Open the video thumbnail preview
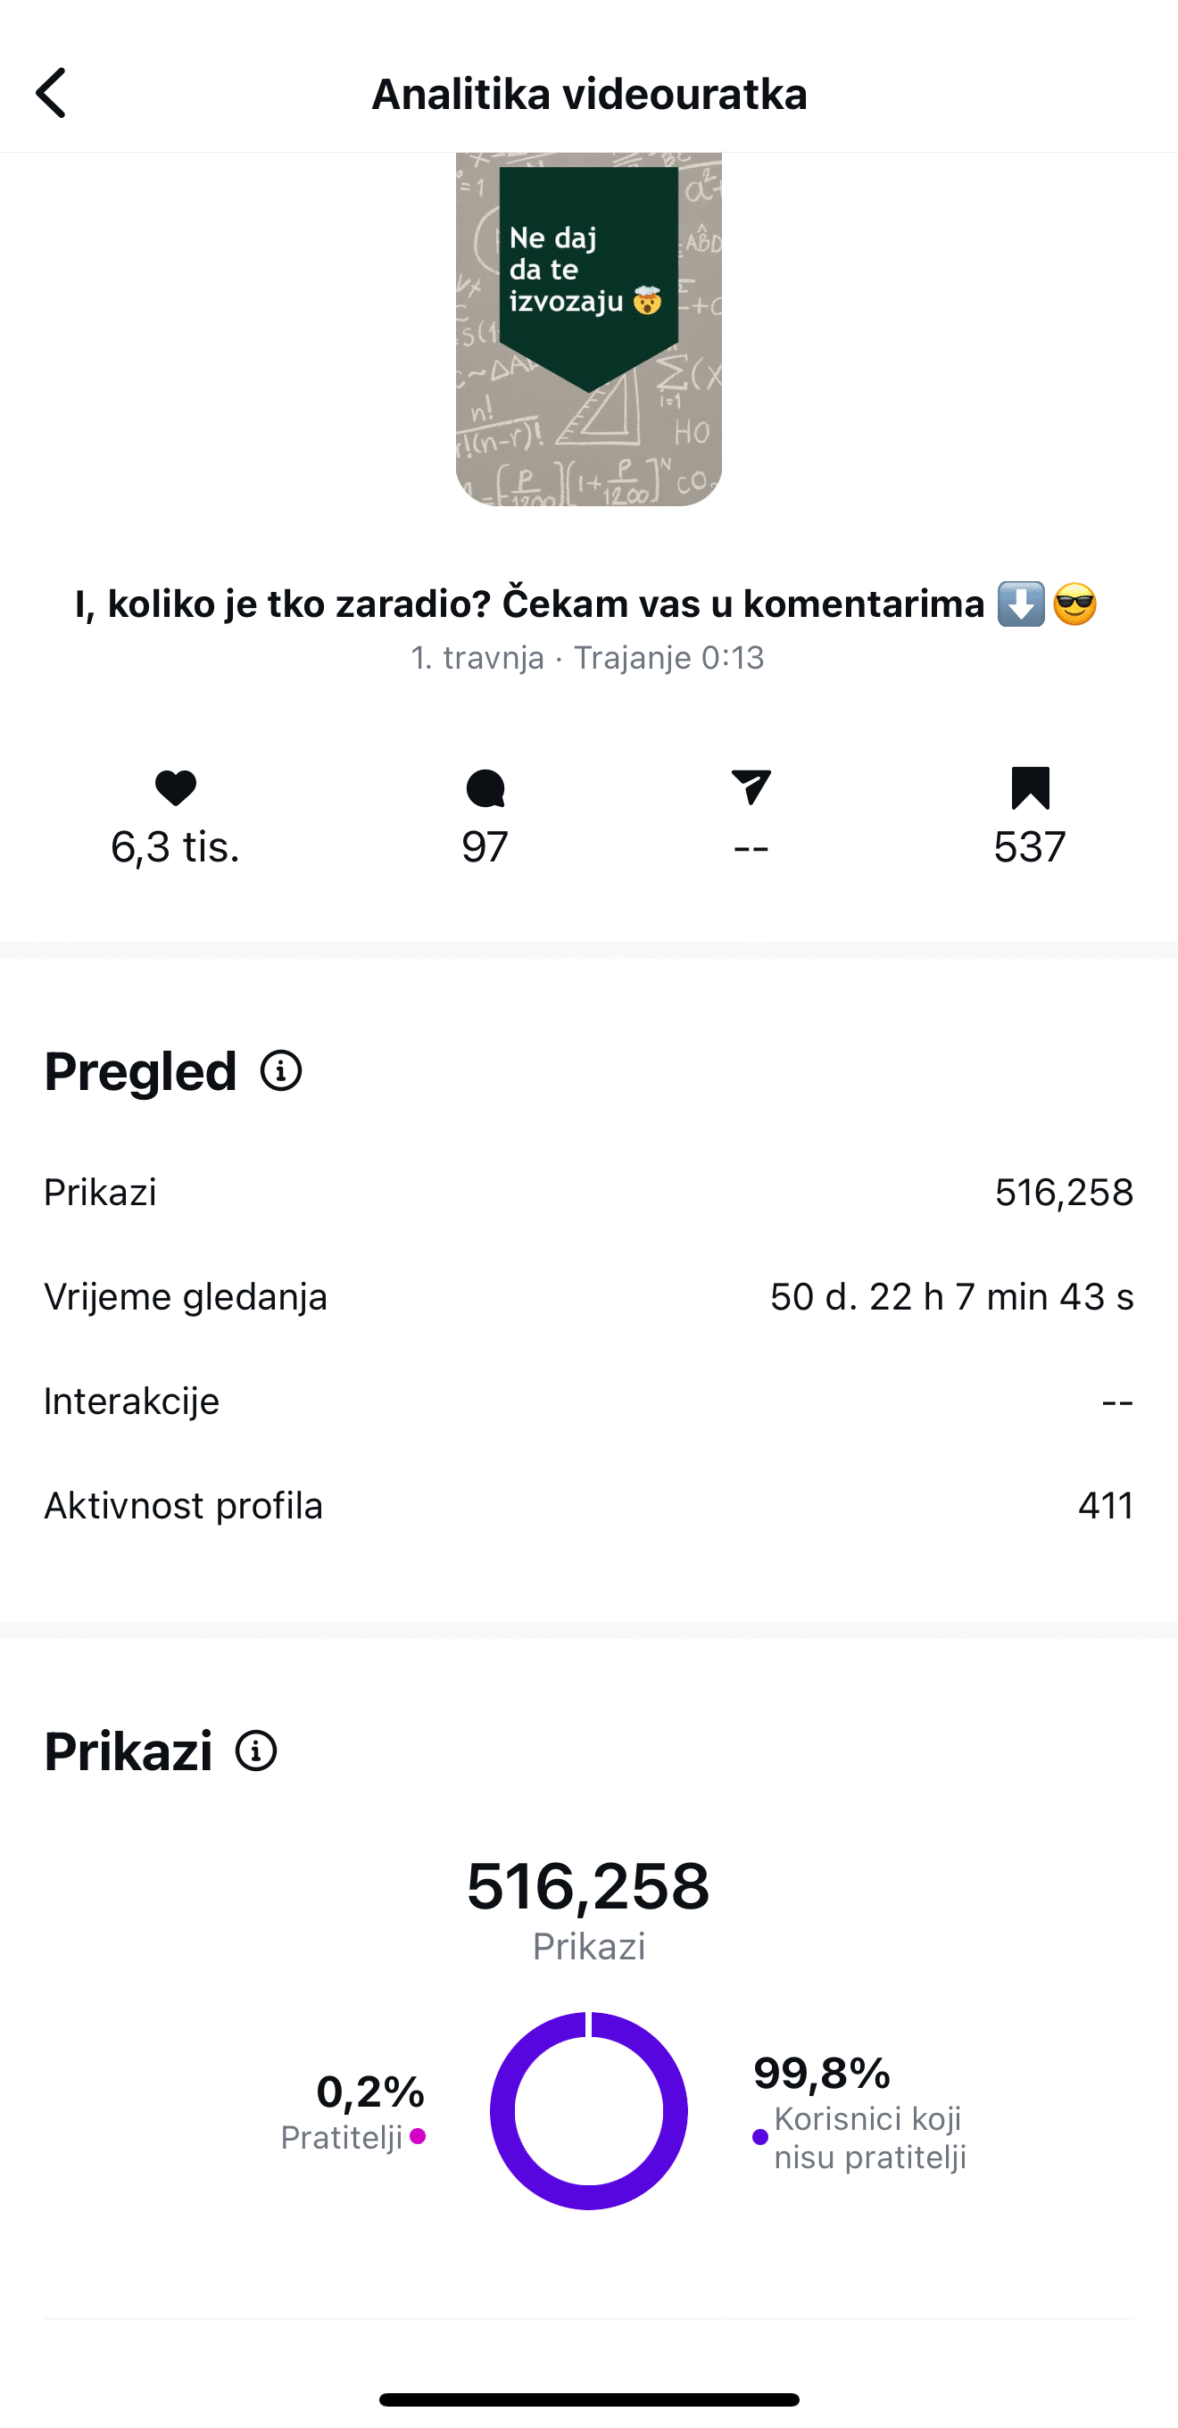The width and height of the screenshot is (1178, 2428). 589,329
